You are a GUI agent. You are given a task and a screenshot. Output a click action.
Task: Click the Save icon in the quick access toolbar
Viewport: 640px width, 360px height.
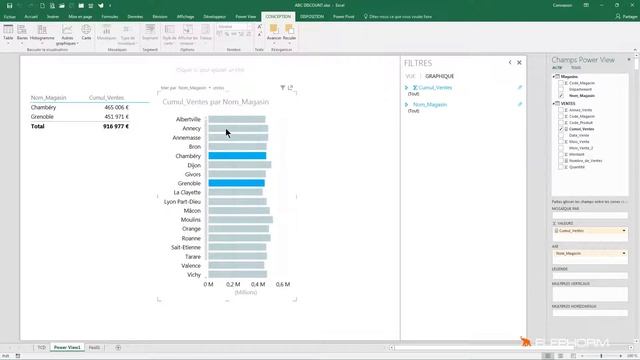pos(9,5)
